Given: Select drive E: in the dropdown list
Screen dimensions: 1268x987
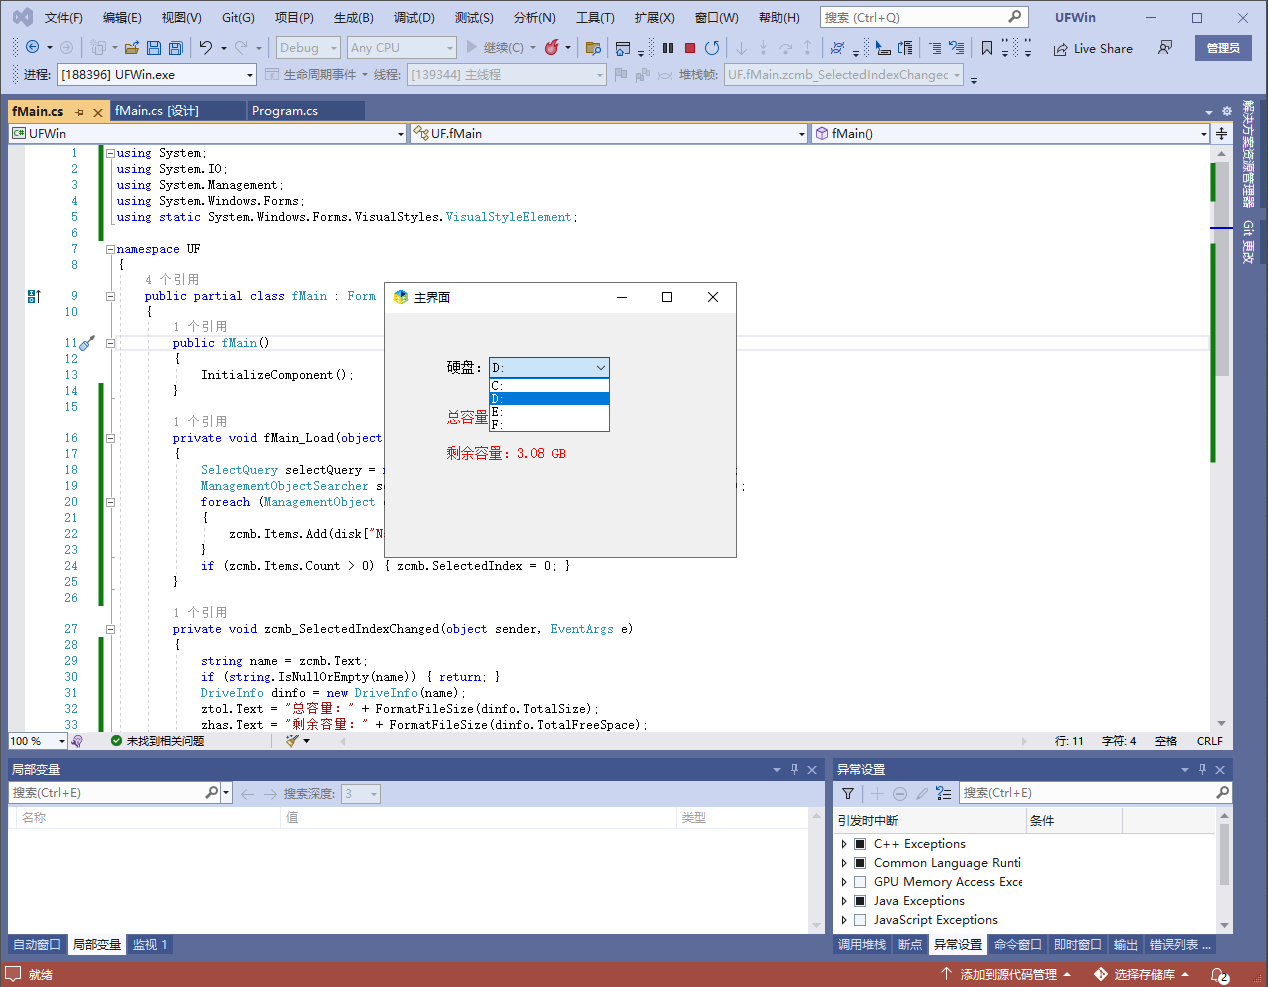Looking at the screenshot, I should 549,412.
